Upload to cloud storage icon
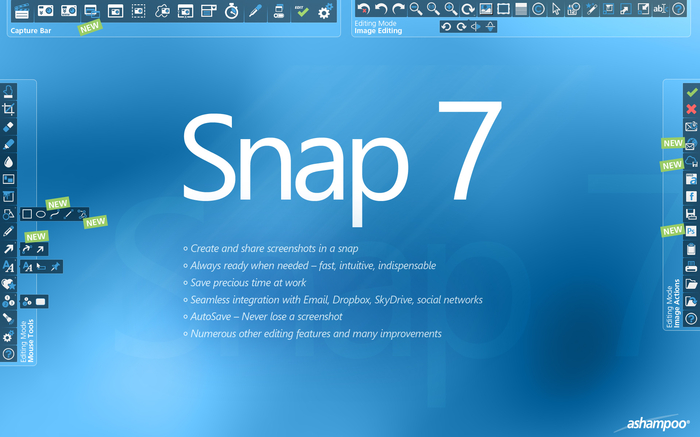 point(692,162)
